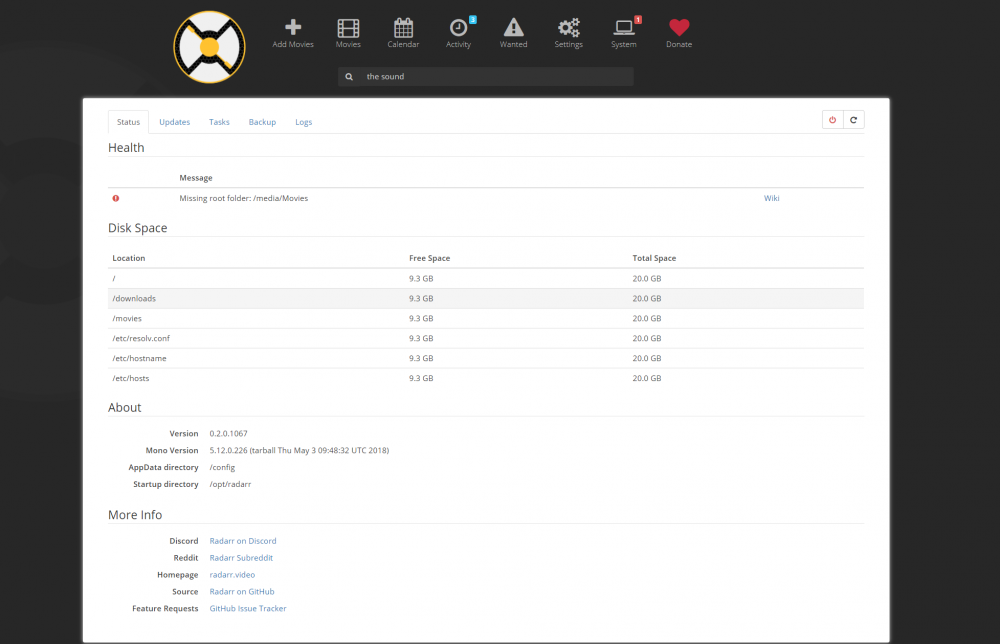The height and width of the screenshot is (644, 1000).
Task: Click the red shutdown power button
Action: click(832, 120)
